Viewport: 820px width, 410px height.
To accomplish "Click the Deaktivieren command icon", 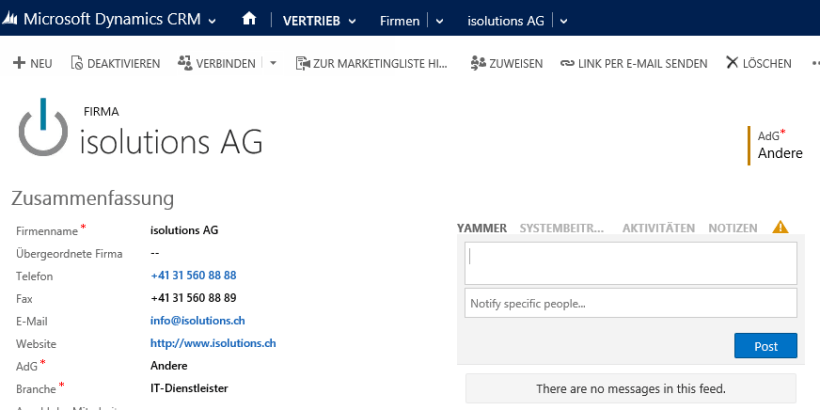I will (x=77, y=63).
